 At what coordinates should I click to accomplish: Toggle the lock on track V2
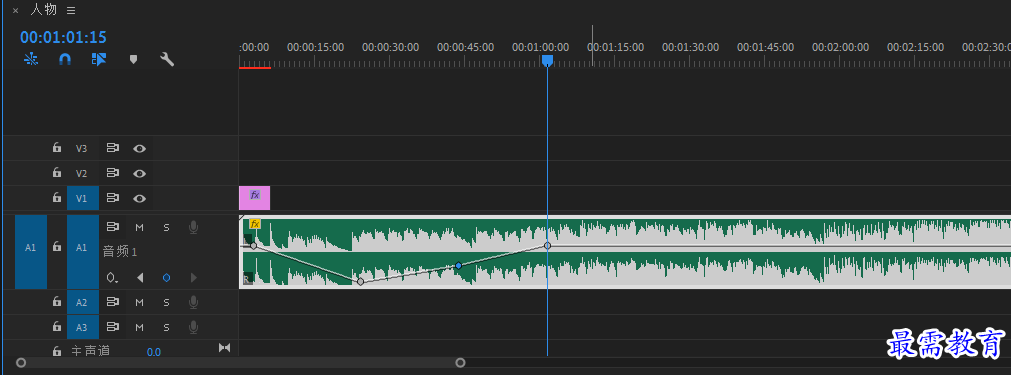click(57, 173)
